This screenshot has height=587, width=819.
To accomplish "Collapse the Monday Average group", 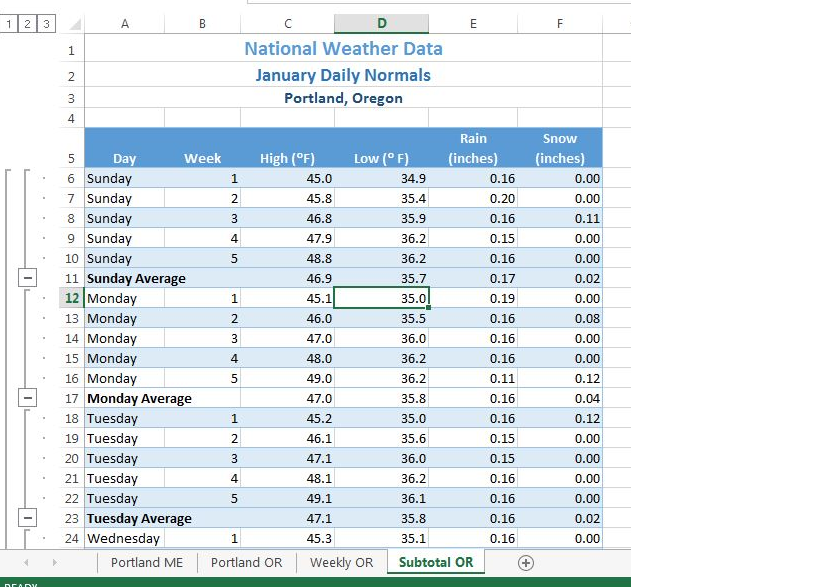I will point(28,398).
